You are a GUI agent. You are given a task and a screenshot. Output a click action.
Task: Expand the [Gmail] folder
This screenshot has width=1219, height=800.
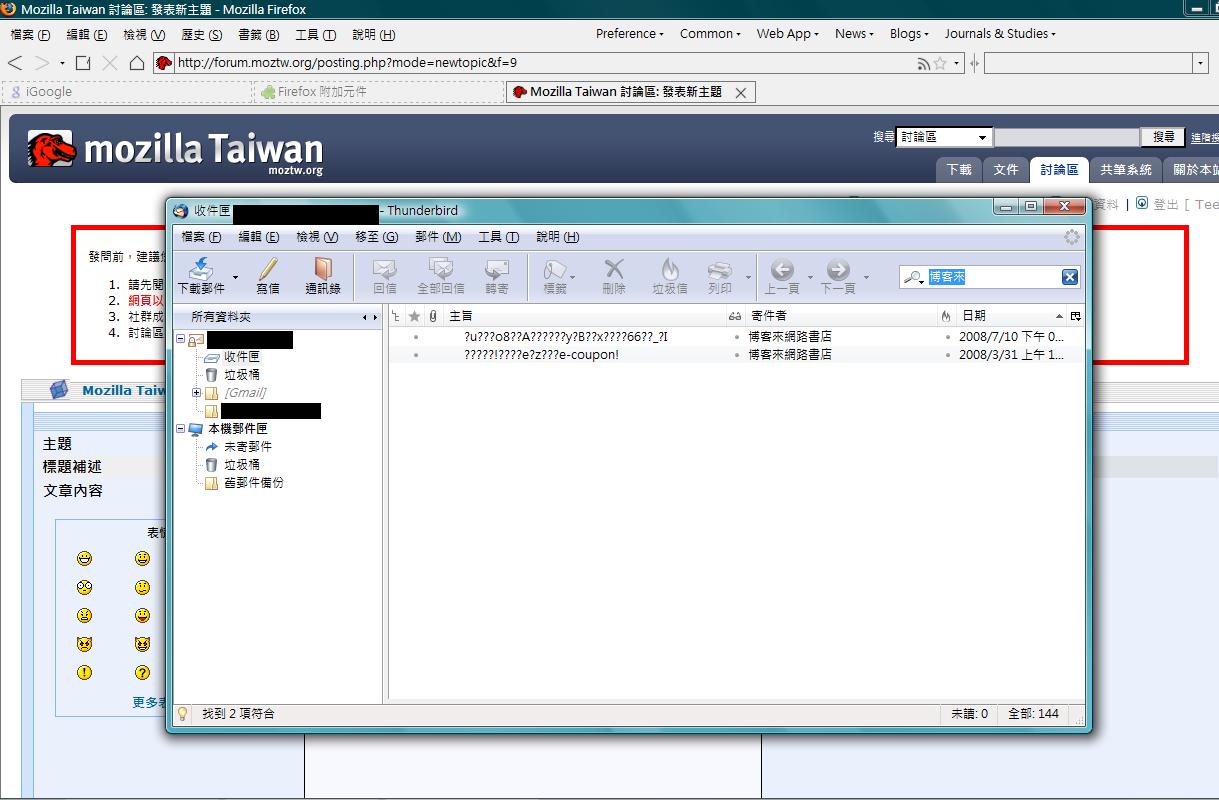click(197, 393)
